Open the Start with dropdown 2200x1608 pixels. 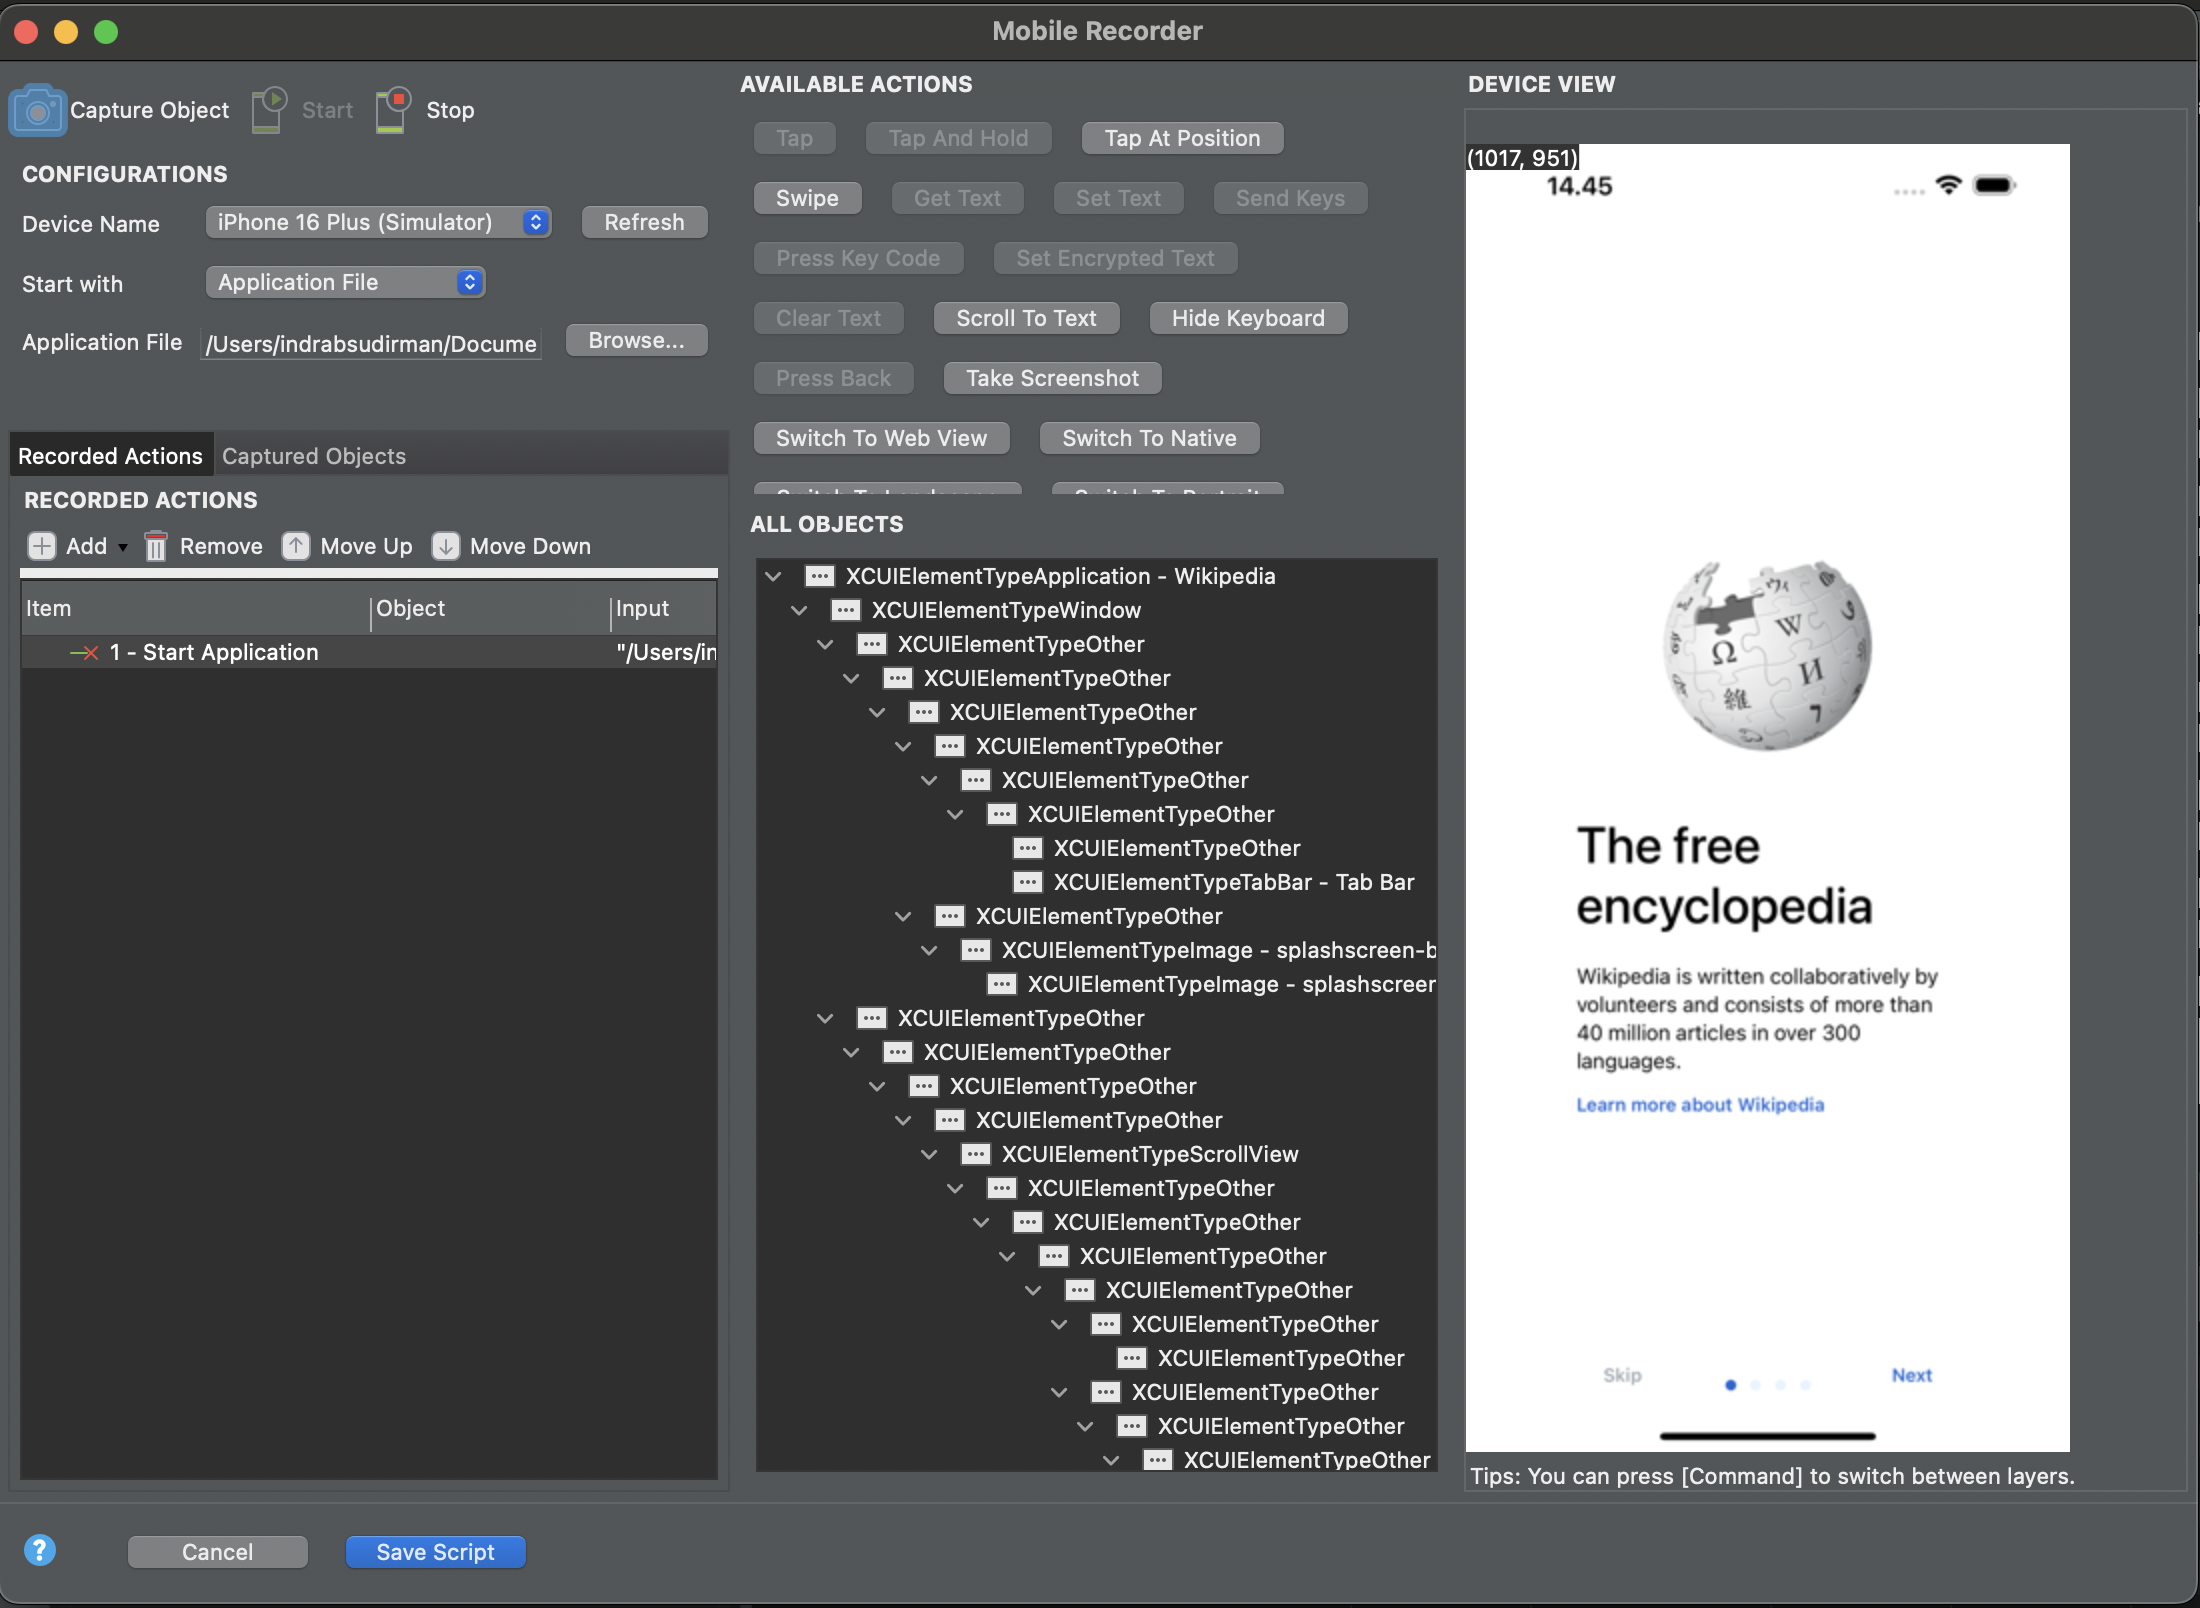345,282
